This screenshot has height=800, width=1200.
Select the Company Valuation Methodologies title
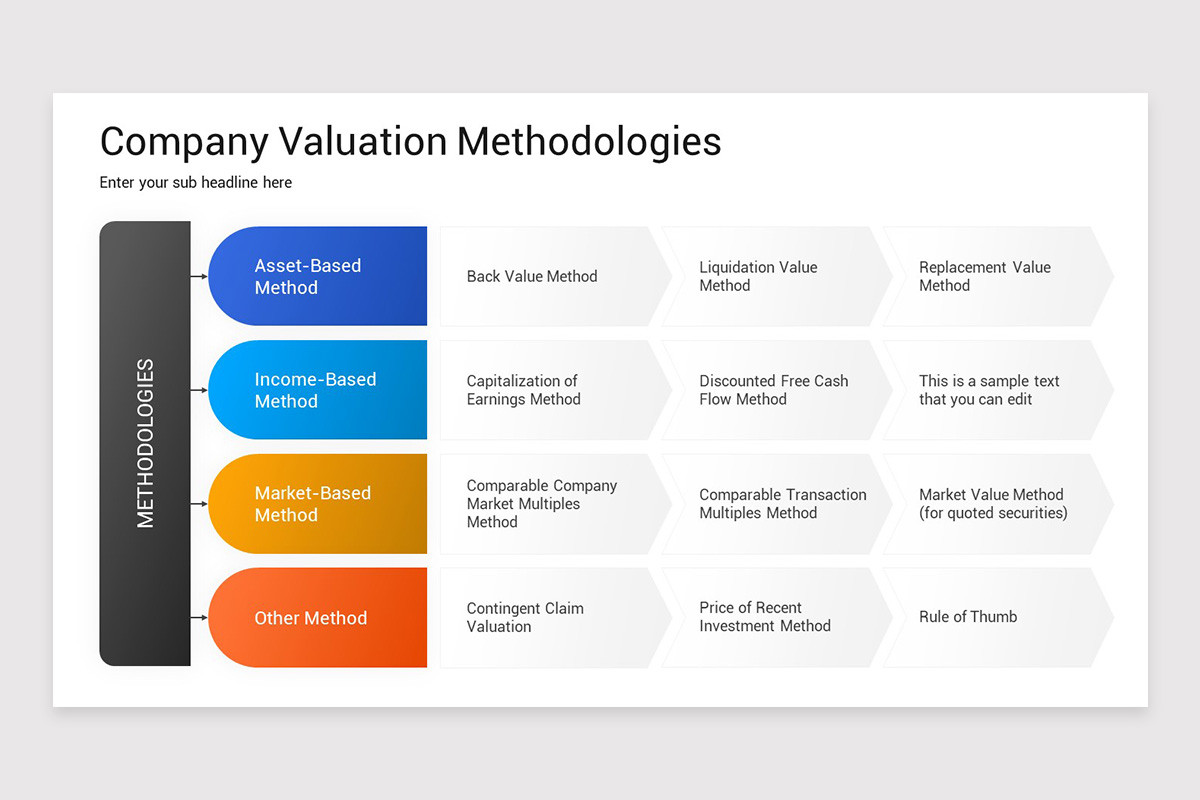[410, 141]
